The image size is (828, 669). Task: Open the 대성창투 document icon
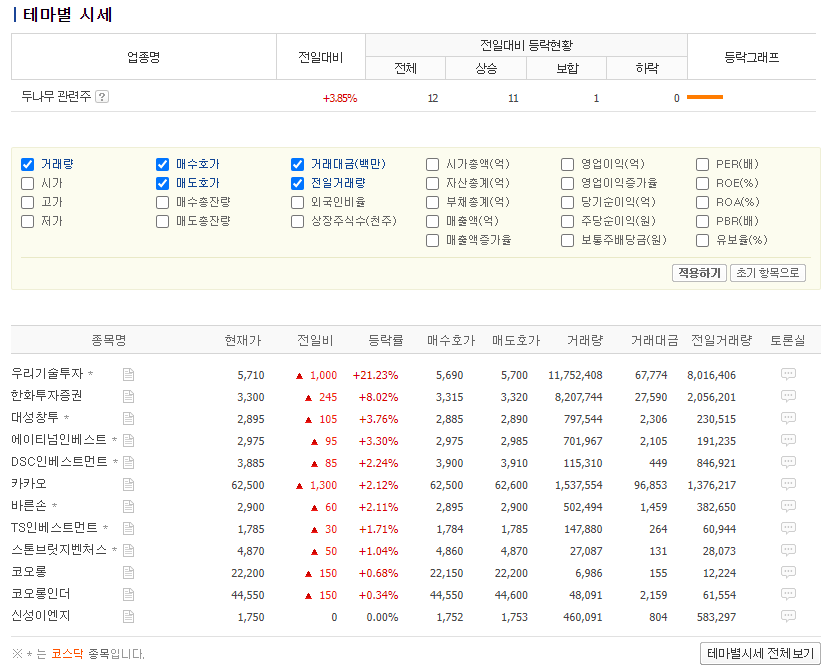[128, 419]
